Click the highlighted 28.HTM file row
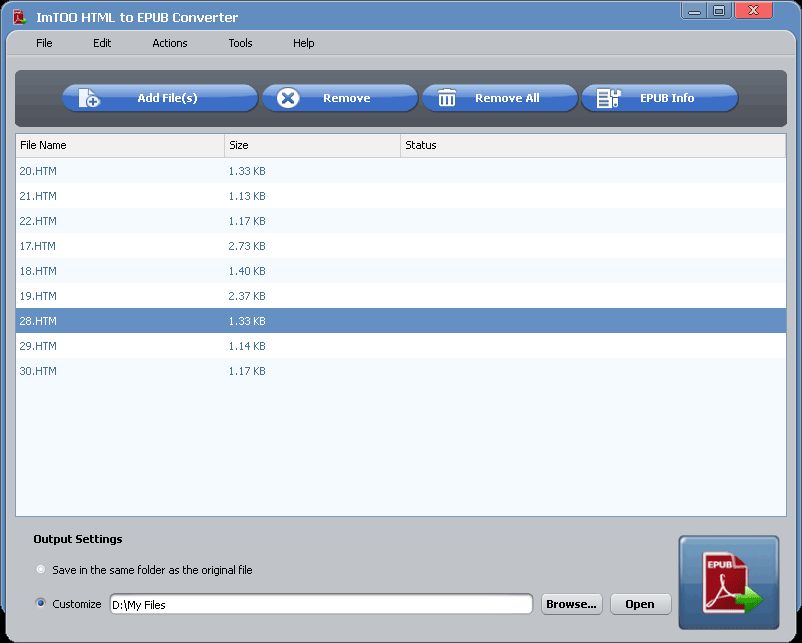The image size is (802, 643). [401, 321]
